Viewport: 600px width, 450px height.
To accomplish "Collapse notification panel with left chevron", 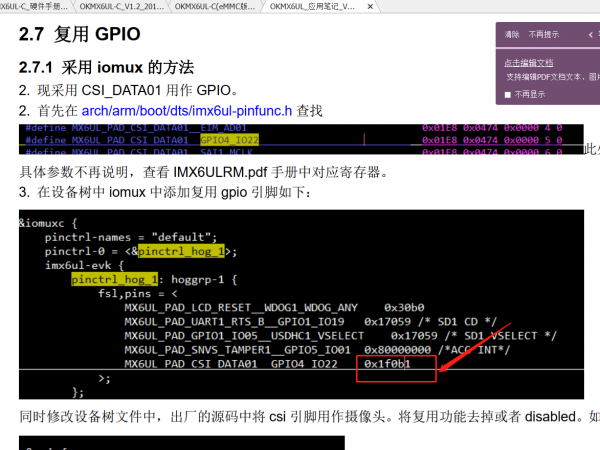I will point(590,34).
